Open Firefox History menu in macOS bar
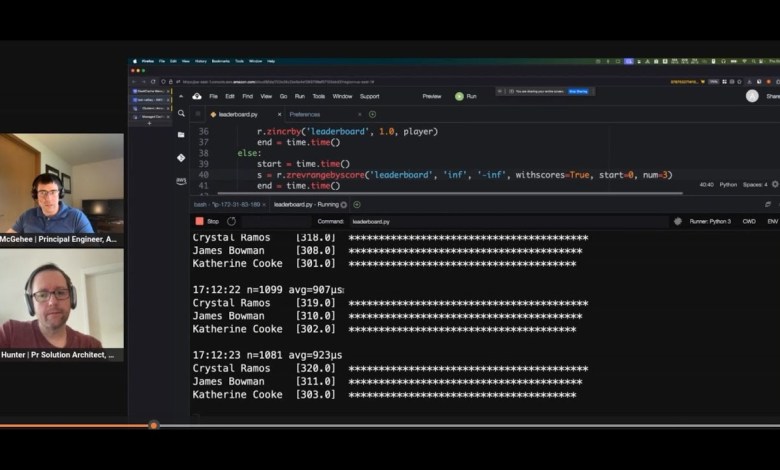The width and height of the screenshot is (780, 470). click(200, 61)
